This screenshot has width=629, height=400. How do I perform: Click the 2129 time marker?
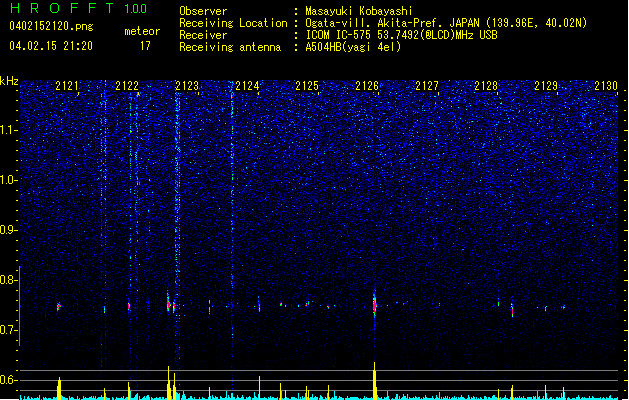546,86
